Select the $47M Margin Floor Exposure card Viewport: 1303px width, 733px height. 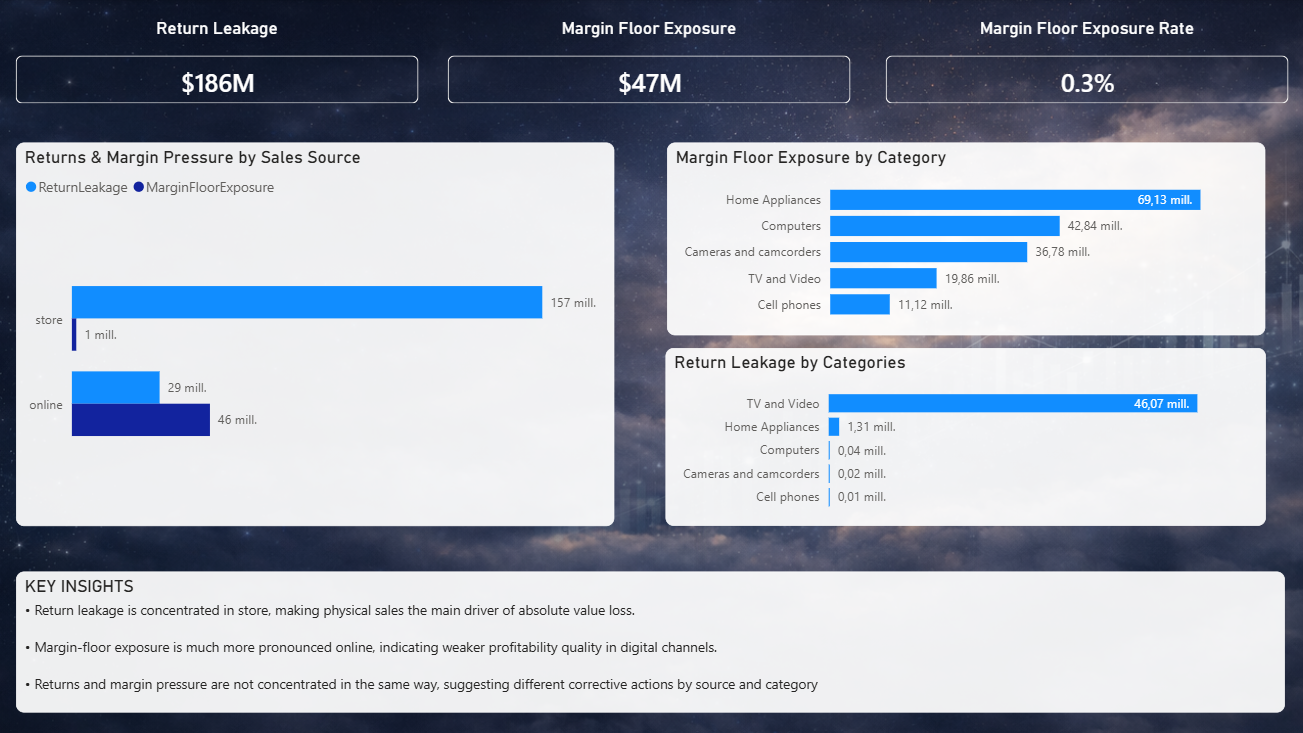tap(648, 79)
